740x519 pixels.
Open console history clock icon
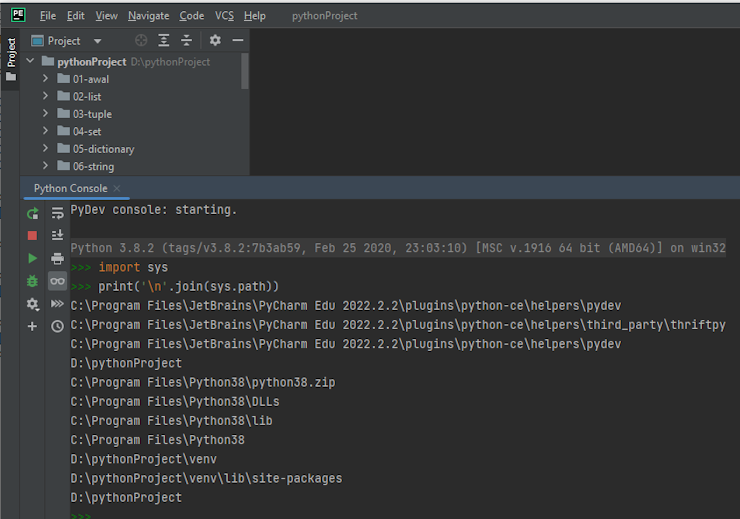tap(57, 326)
